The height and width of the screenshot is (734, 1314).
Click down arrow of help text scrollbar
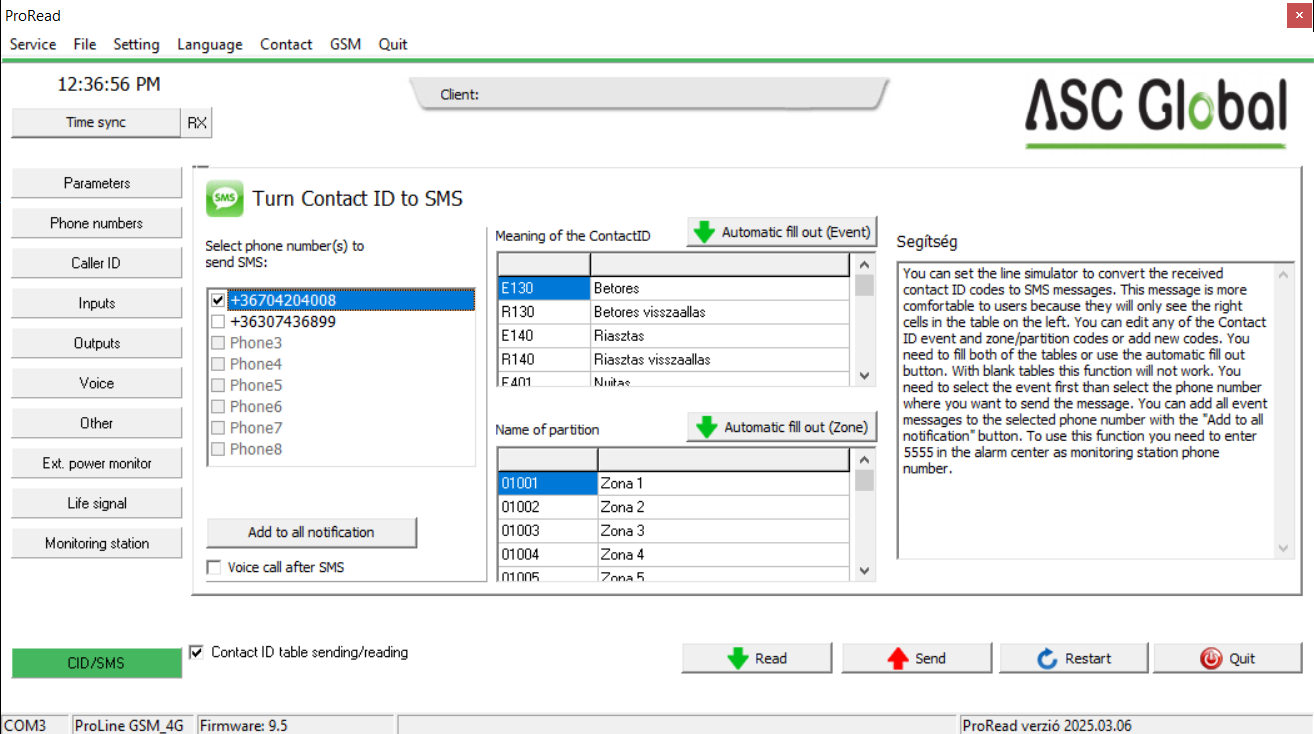(1285, 547)
